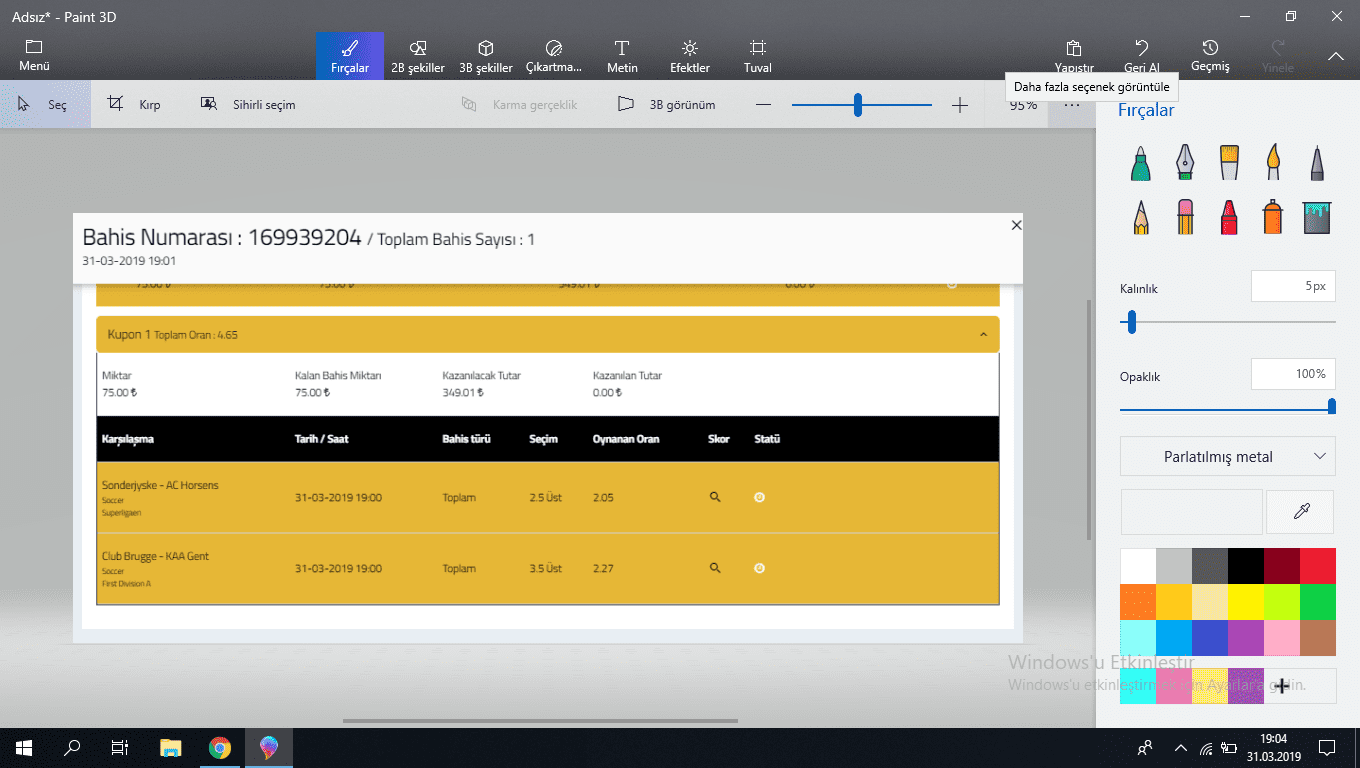Pick the black color swatch
1360x768 pixels.
1246,566
